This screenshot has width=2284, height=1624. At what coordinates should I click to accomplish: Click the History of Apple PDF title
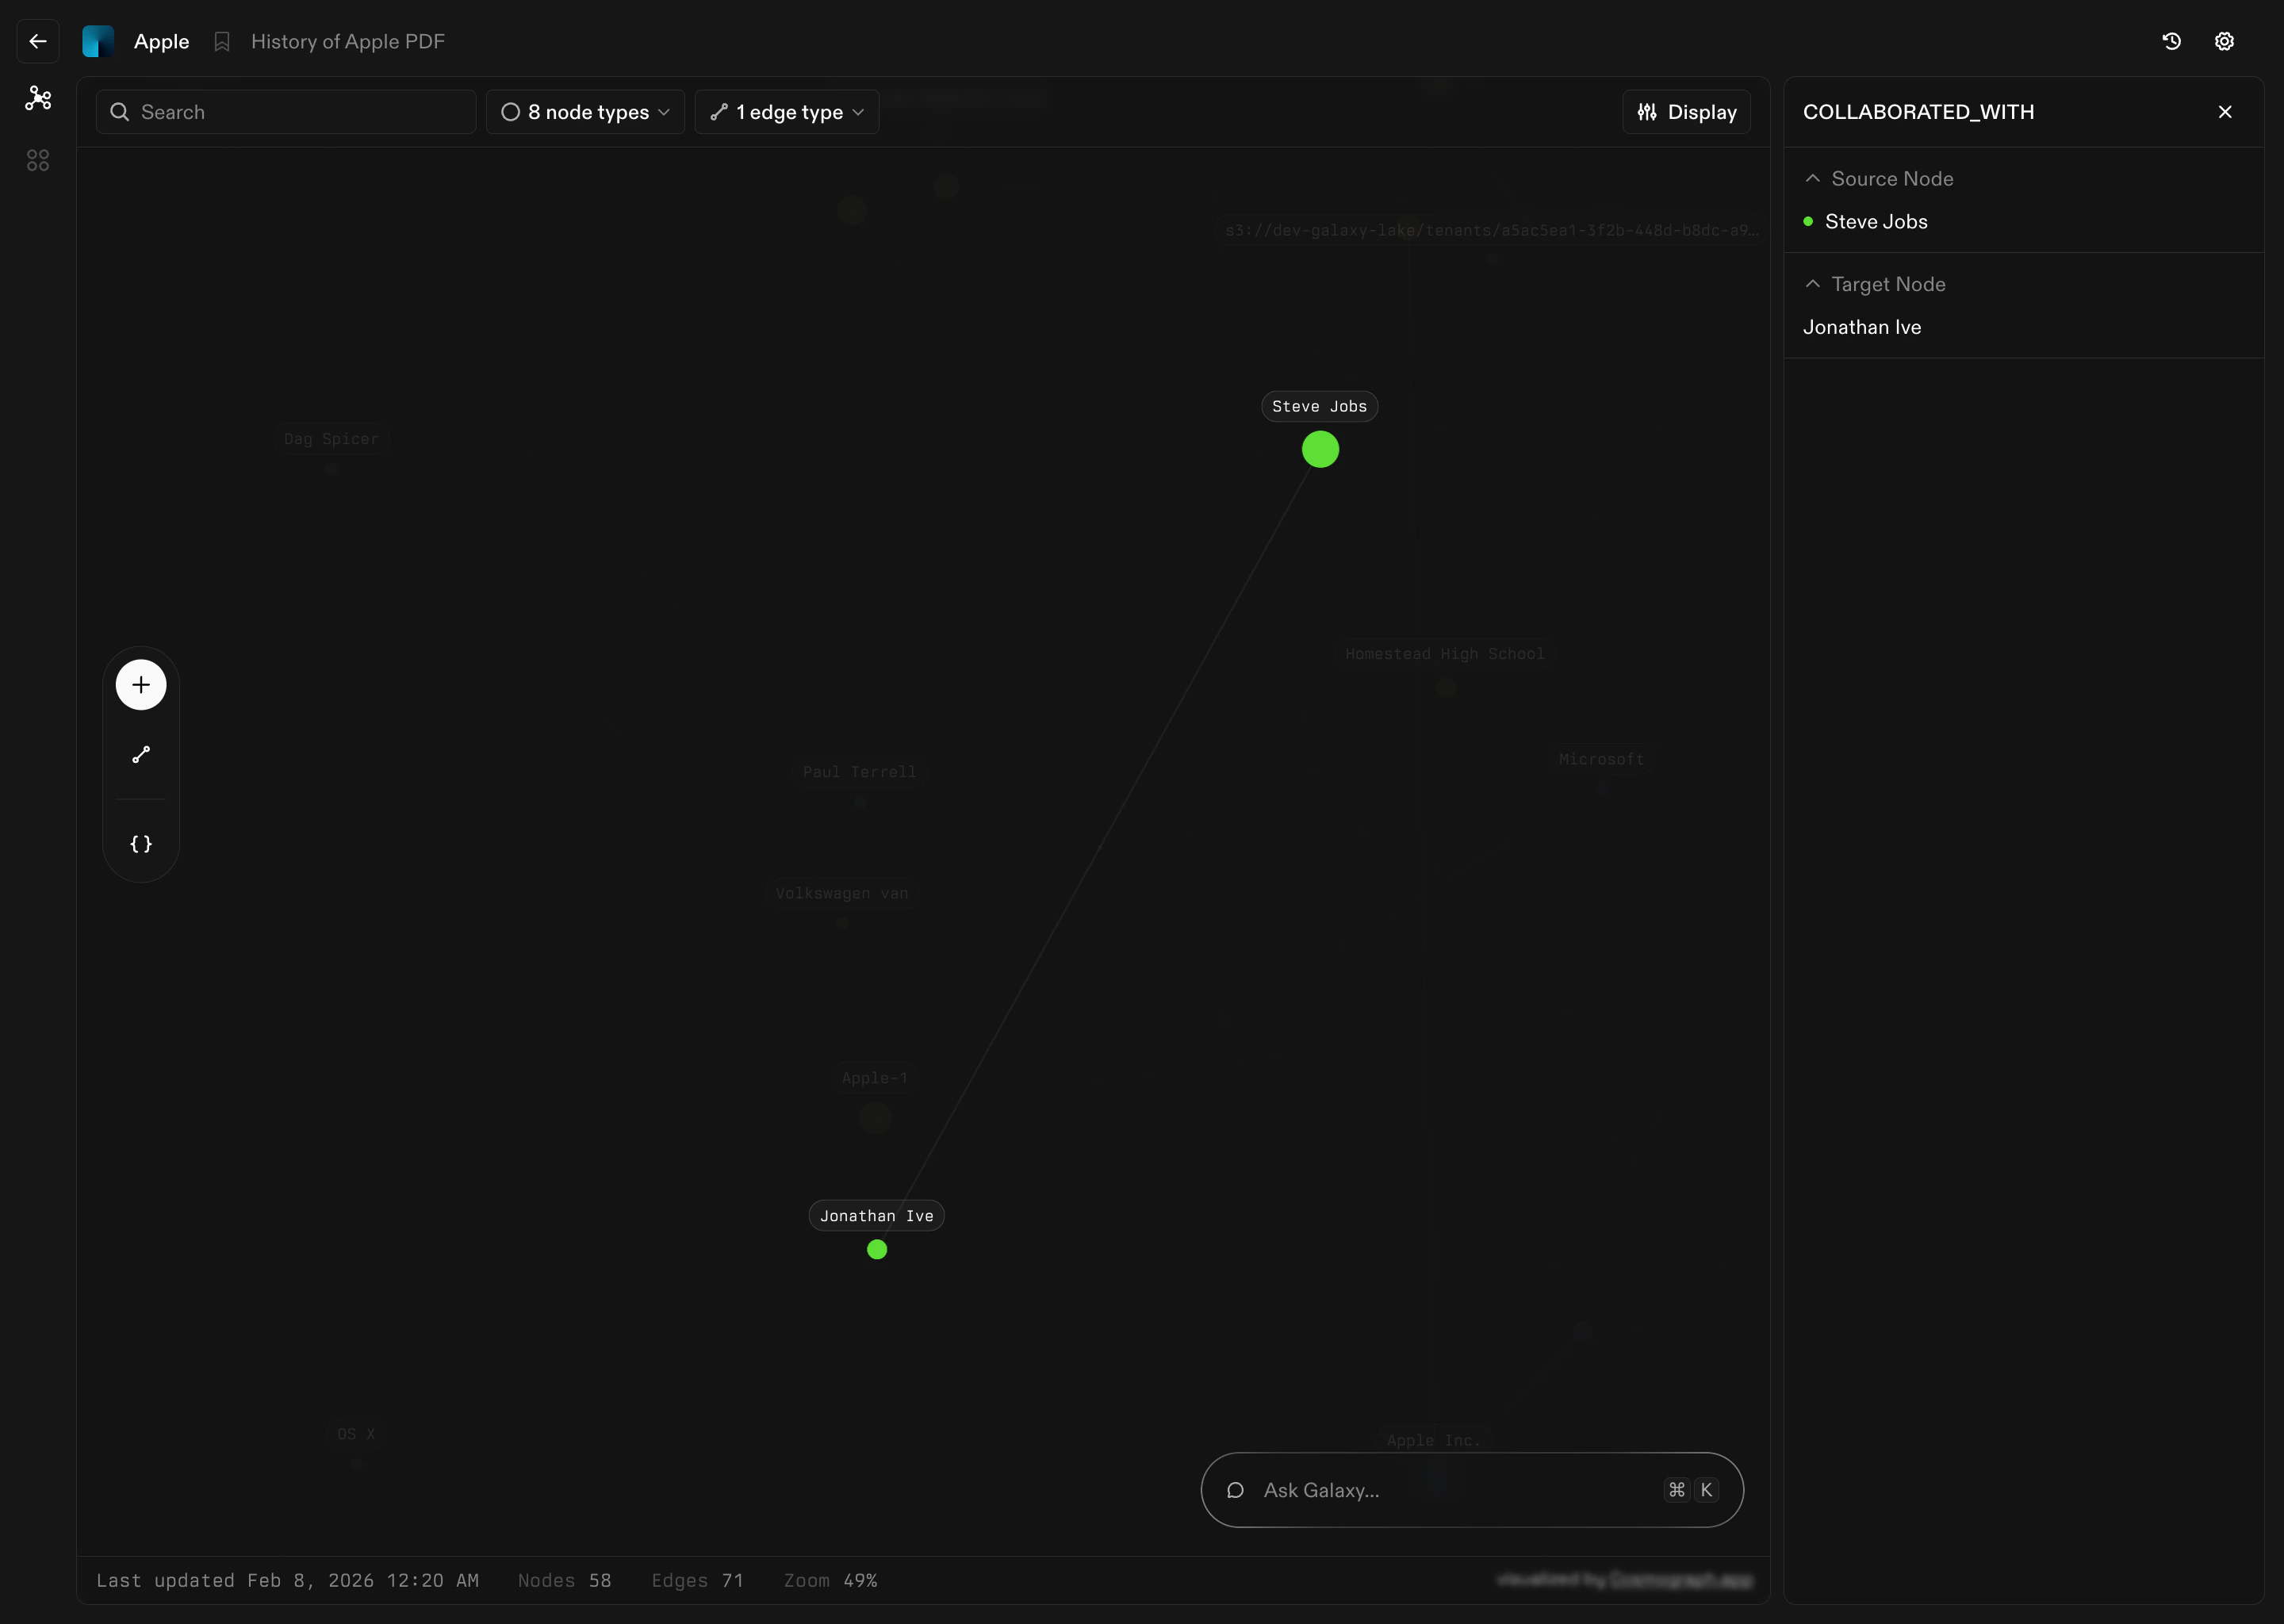[348, 42]
